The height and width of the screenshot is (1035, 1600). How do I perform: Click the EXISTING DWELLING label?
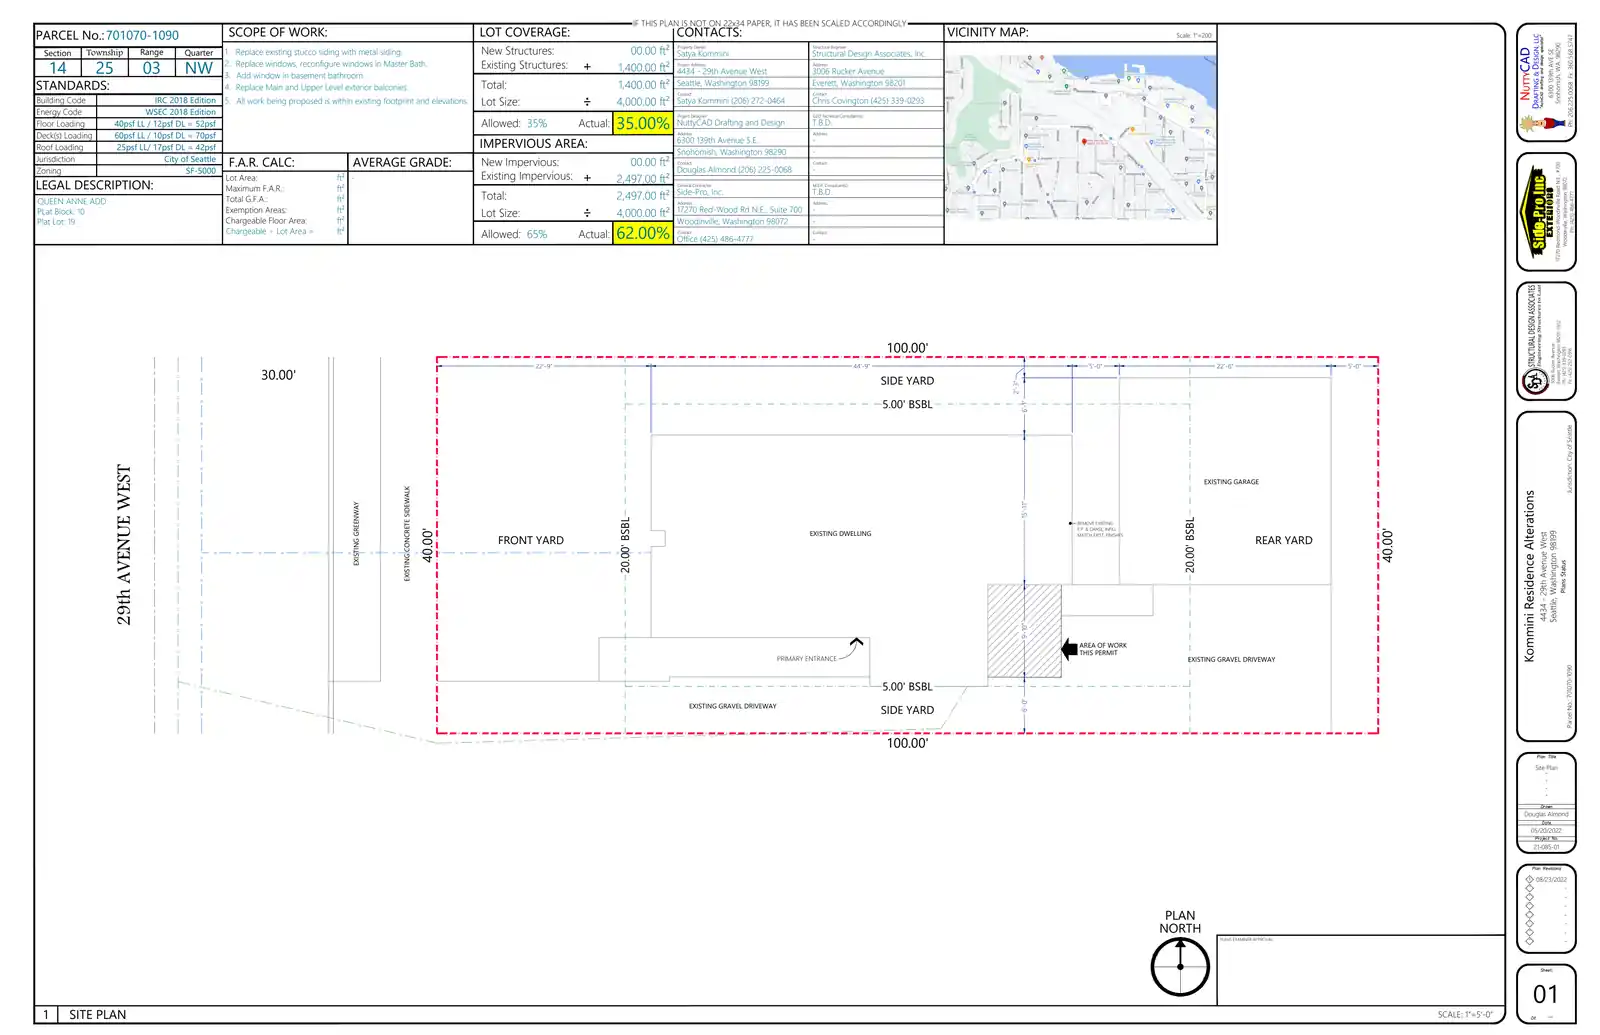click(840, 534)
